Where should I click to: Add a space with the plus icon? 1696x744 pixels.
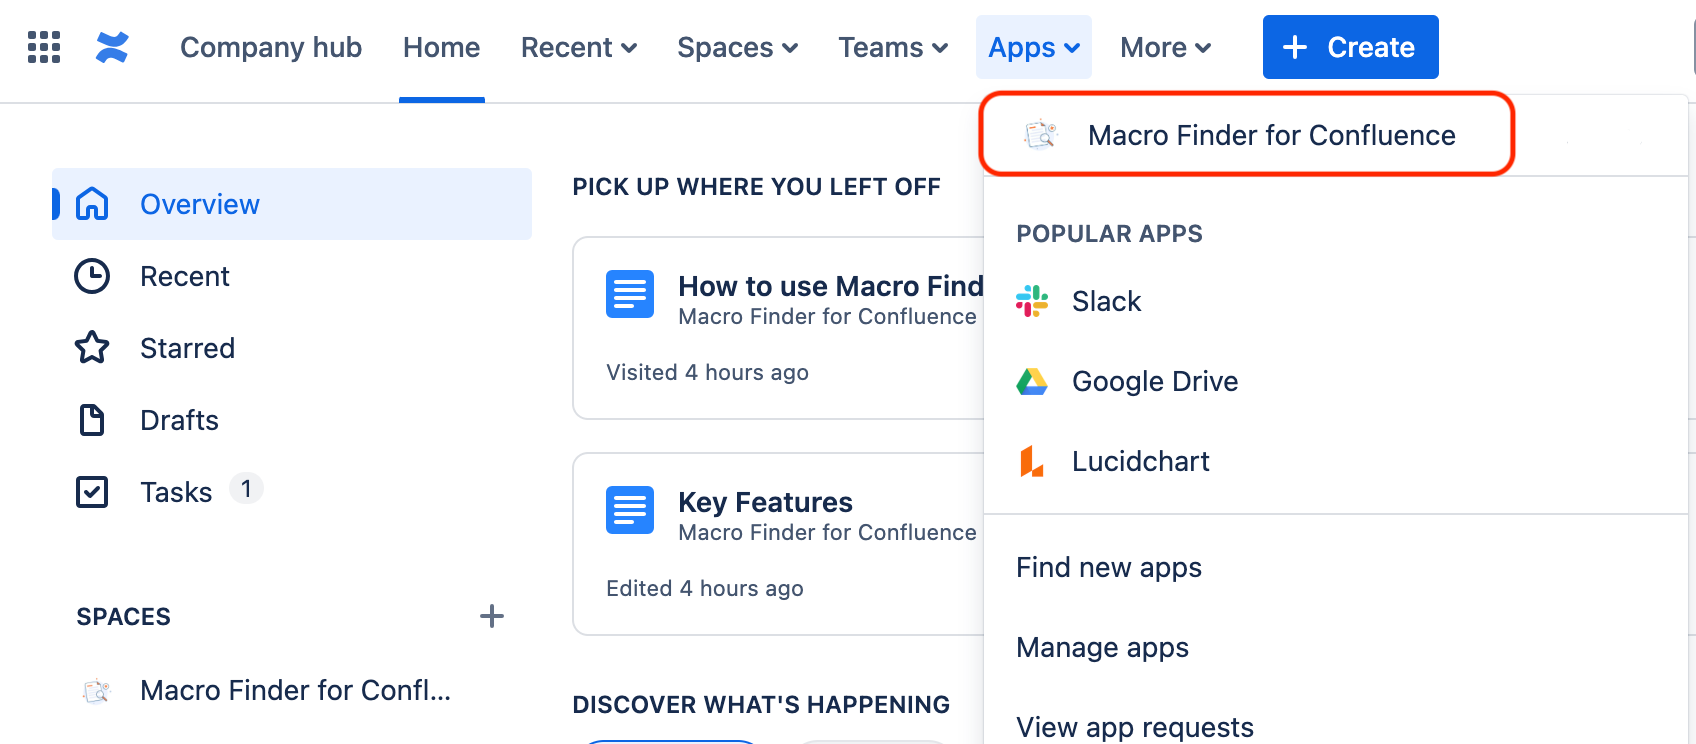(x=491, y=616)
